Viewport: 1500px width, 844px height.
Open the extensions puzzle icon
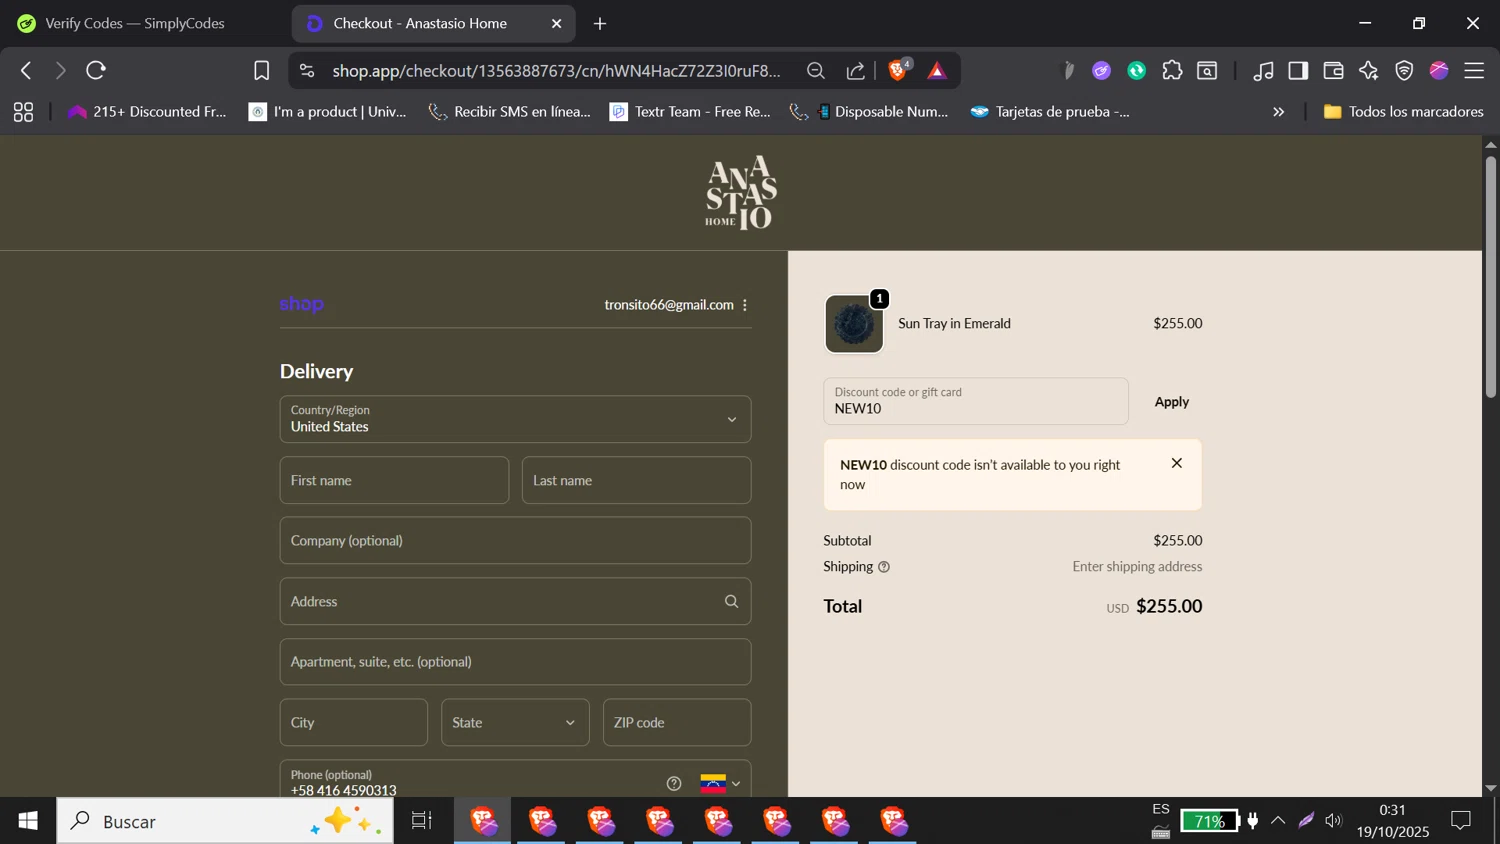(1172, 70)
